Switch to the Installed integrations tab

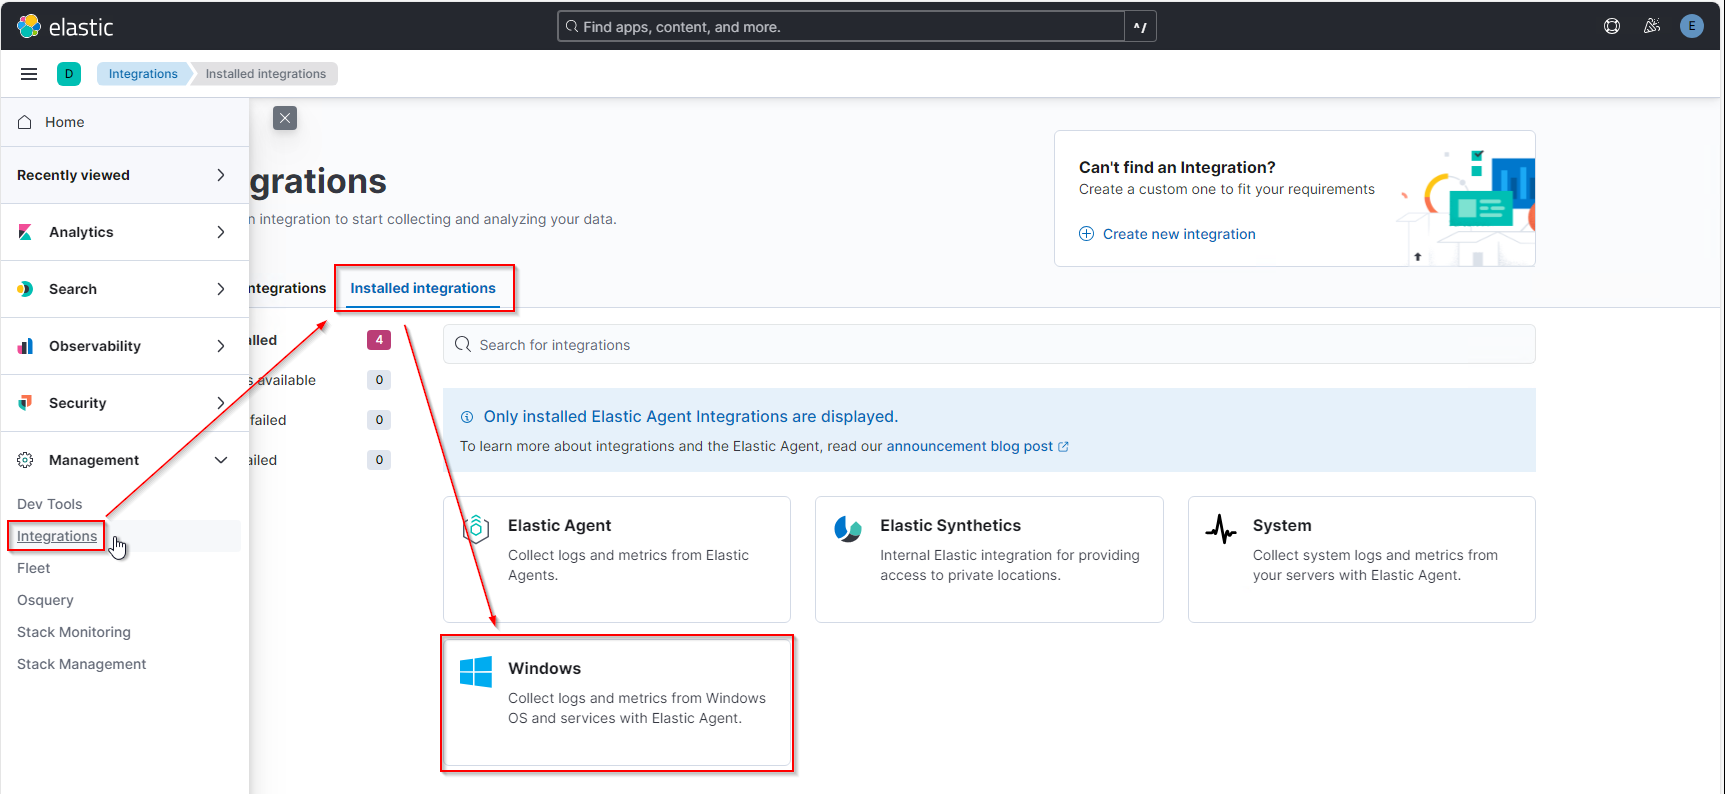click(423, 288)
